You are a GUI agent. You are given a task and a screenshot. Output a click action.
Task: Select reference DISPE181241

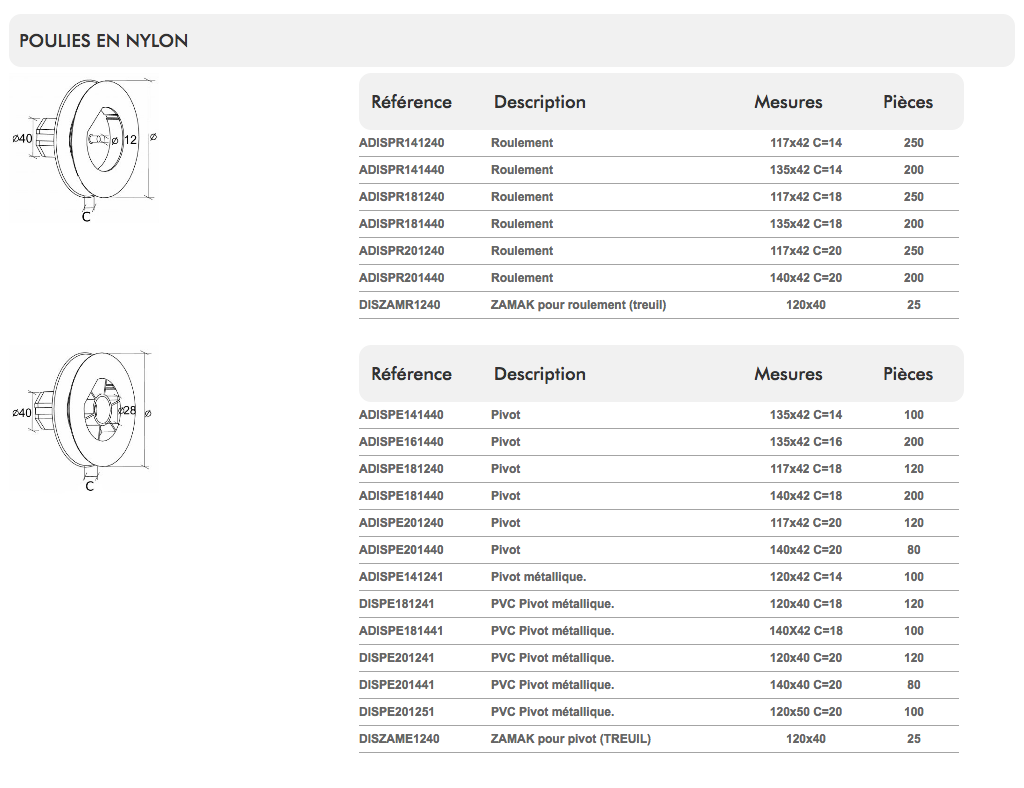tap(396, 604)
